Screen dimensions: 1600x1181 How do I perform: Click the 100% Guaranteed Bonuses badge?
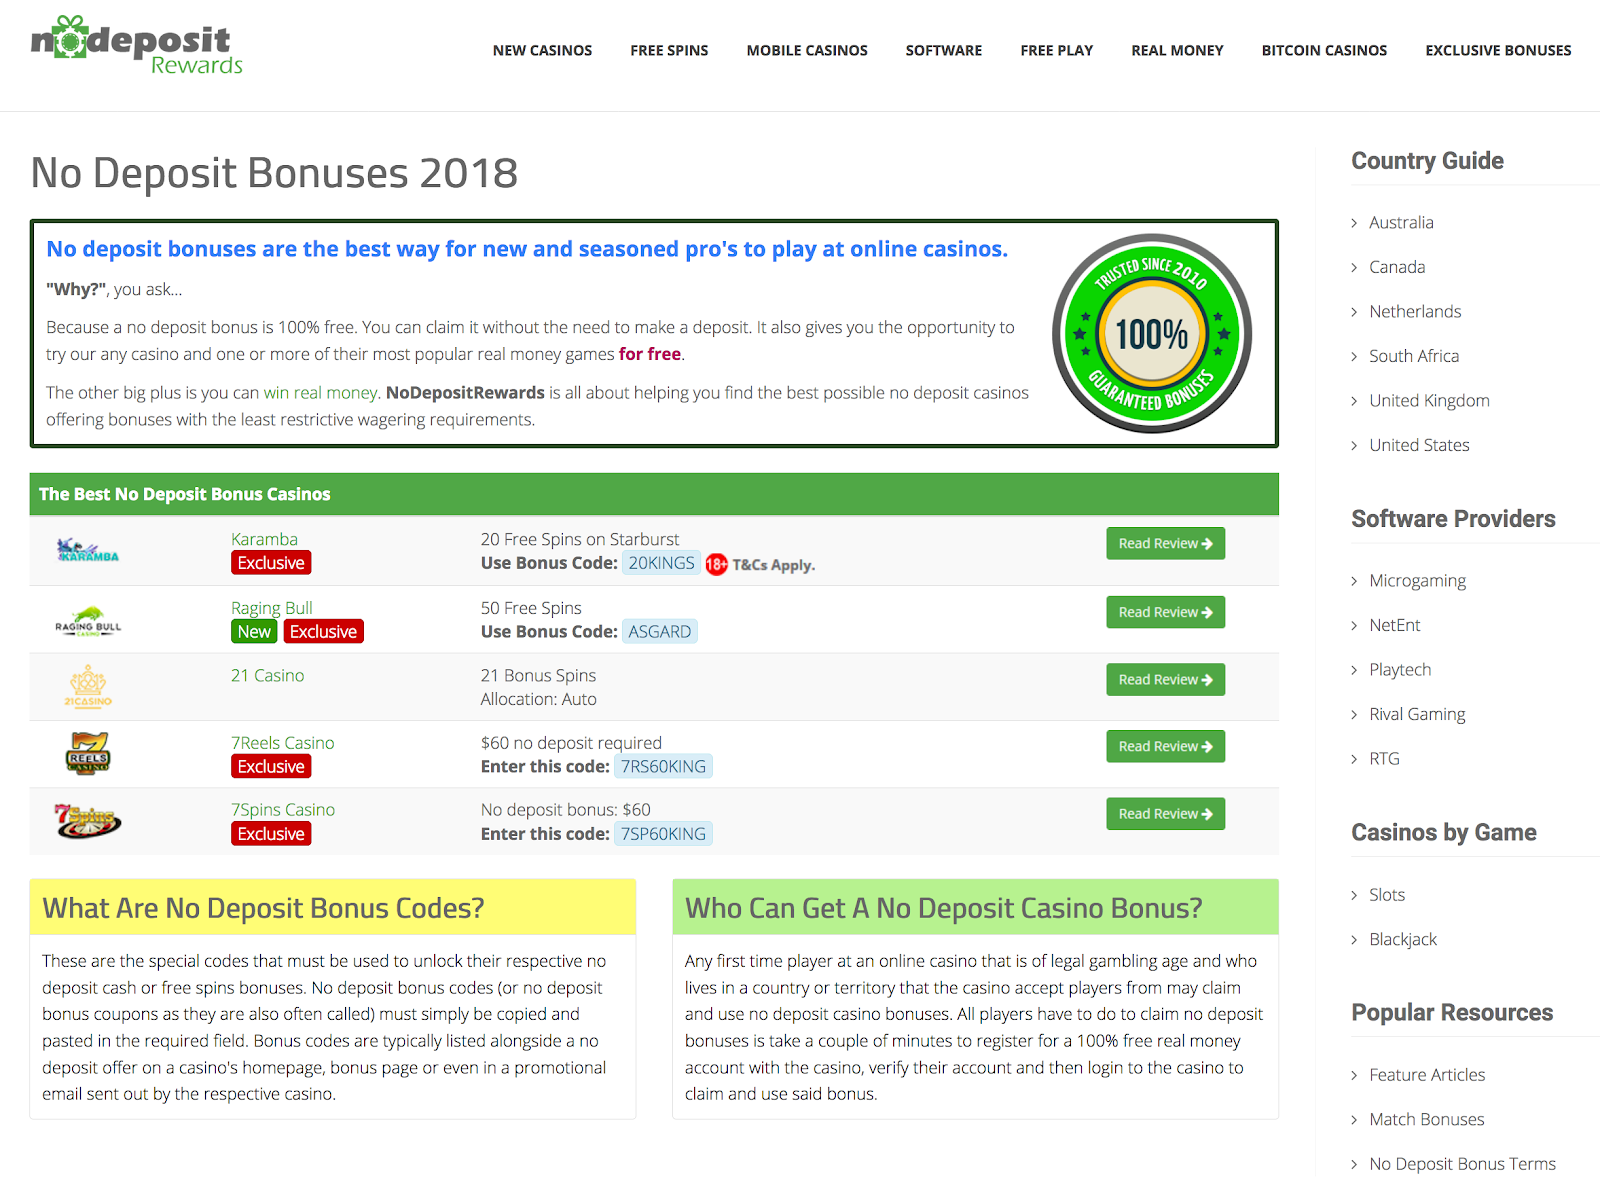1152,333
